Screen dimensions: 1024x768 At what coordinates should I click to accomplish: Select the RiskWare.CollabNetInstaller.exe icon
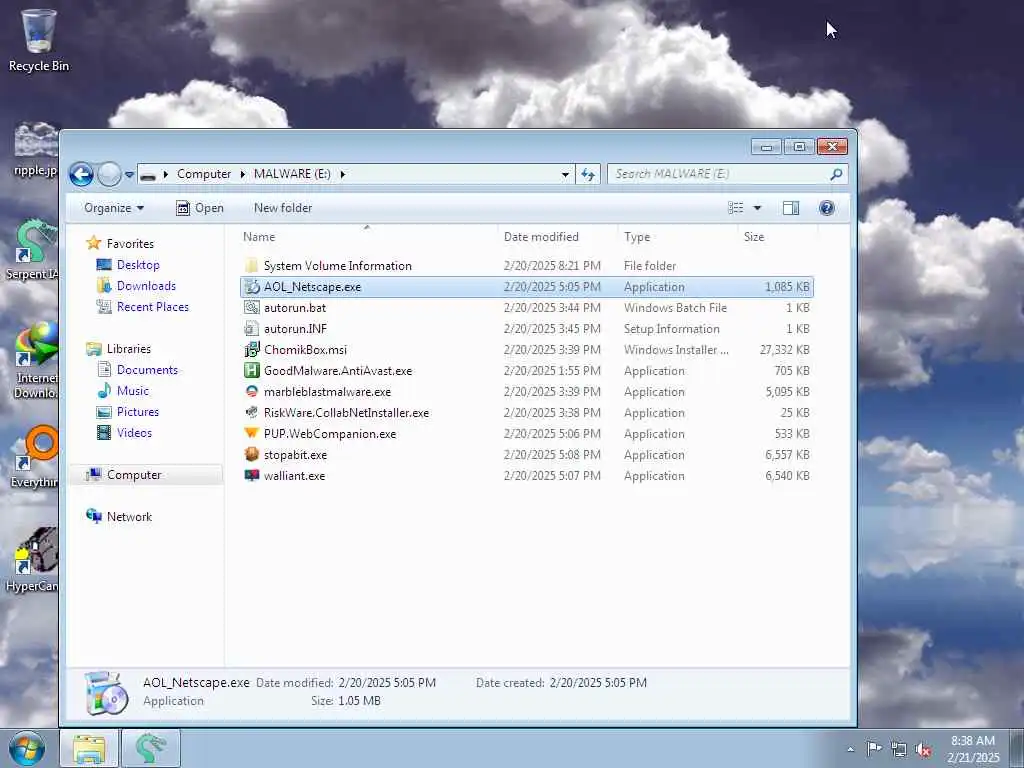click(x=251, y=413)
